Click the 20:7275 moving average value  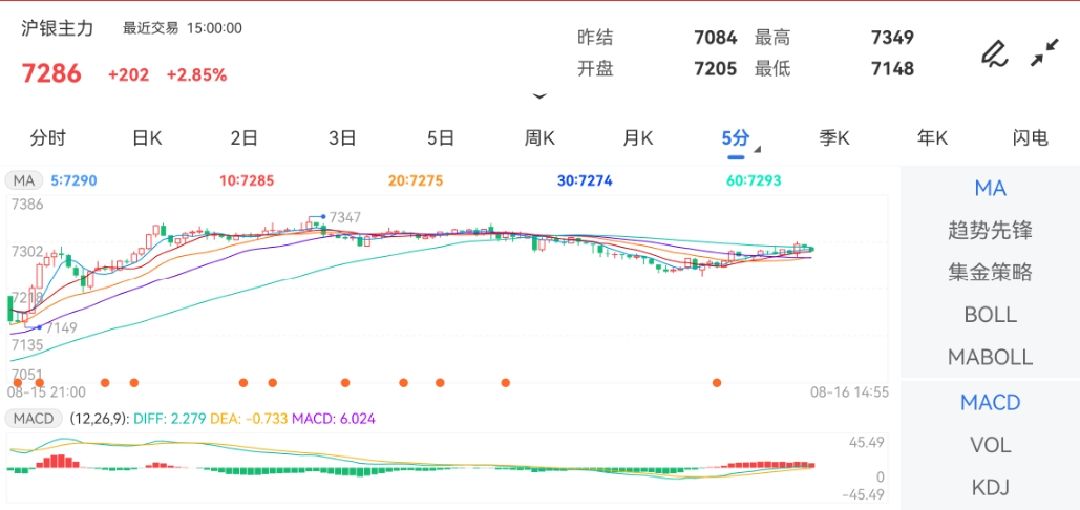click(415, 181)
